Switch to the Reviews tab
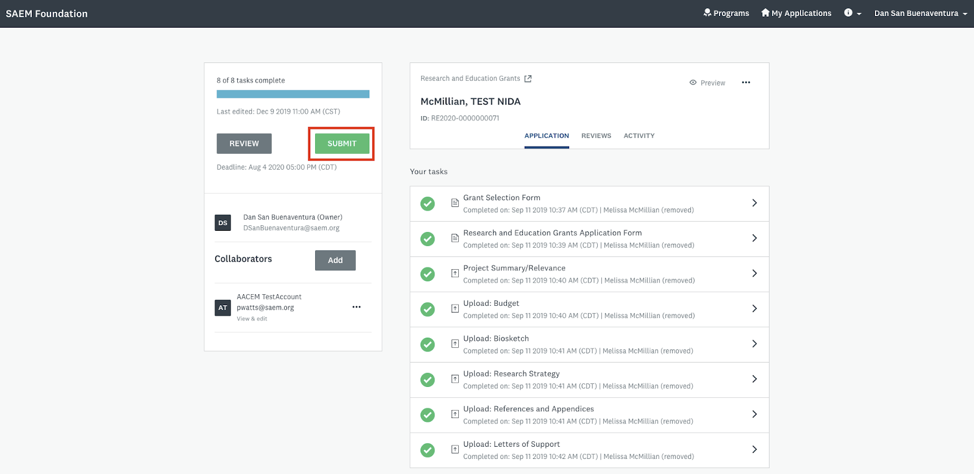This screenshot has height=474, width=974. pyautogui.click(x=596, y=136)
